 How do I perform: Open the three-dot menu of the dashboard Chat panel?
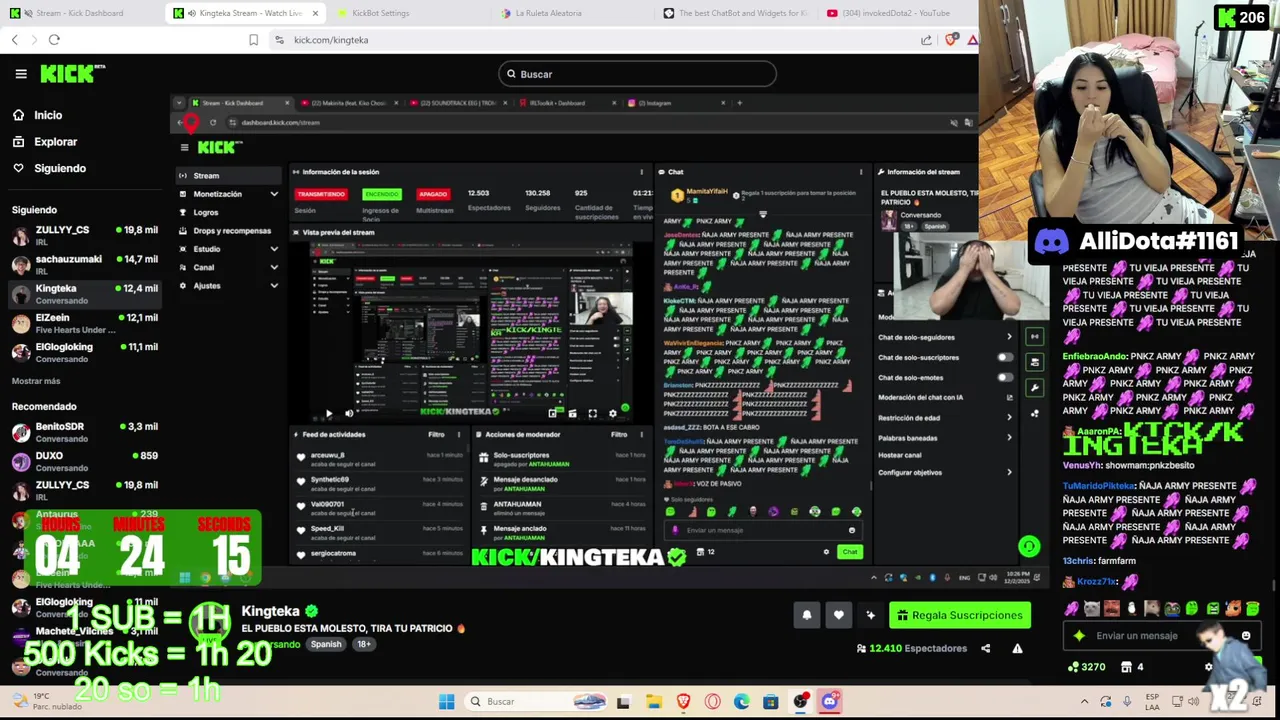point(861,172)
